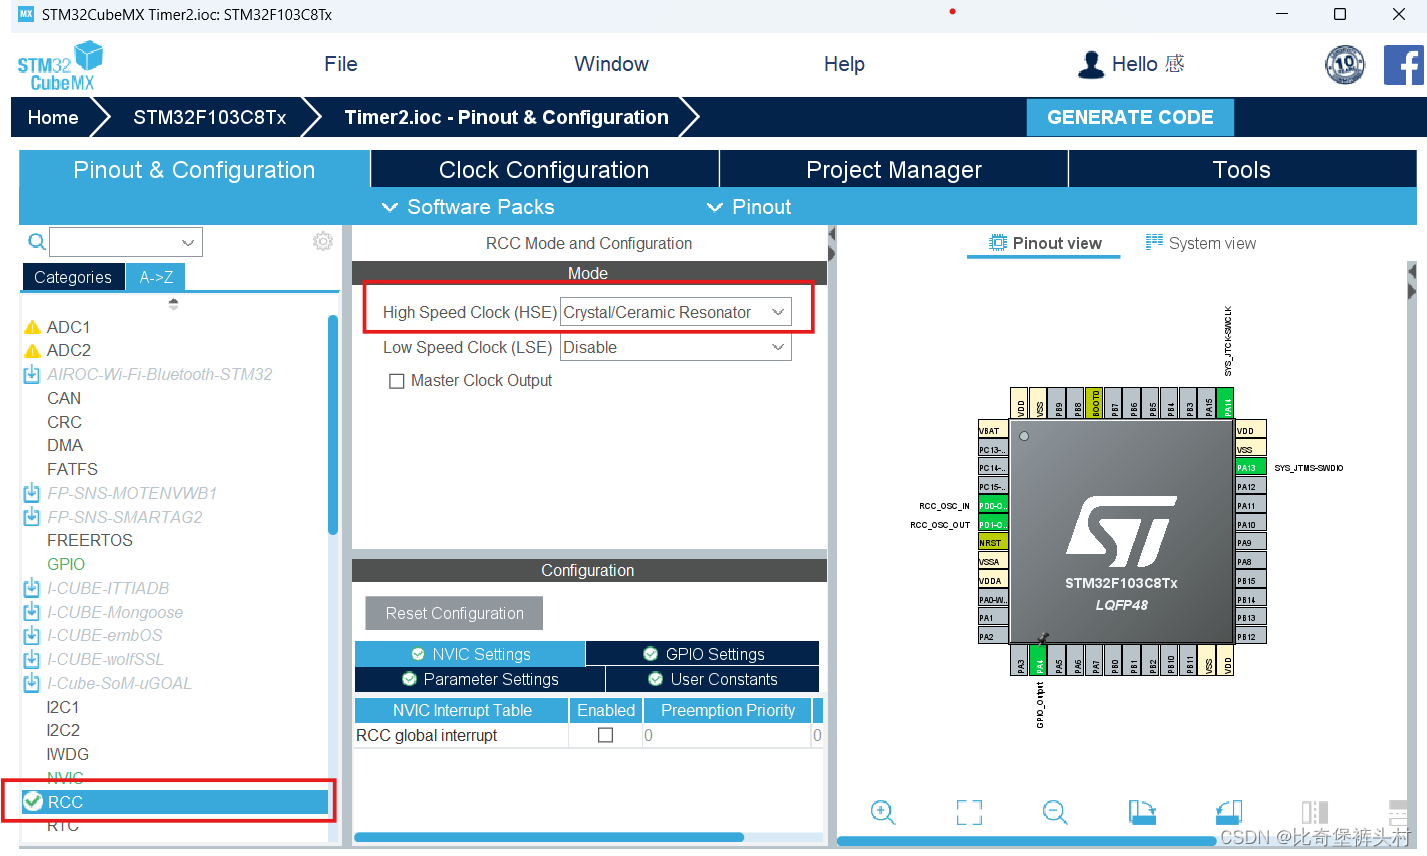This screenshot has height=856, width=1427.
Task: Select the green PA4 pin on the chip
Action: point(1039,660)
